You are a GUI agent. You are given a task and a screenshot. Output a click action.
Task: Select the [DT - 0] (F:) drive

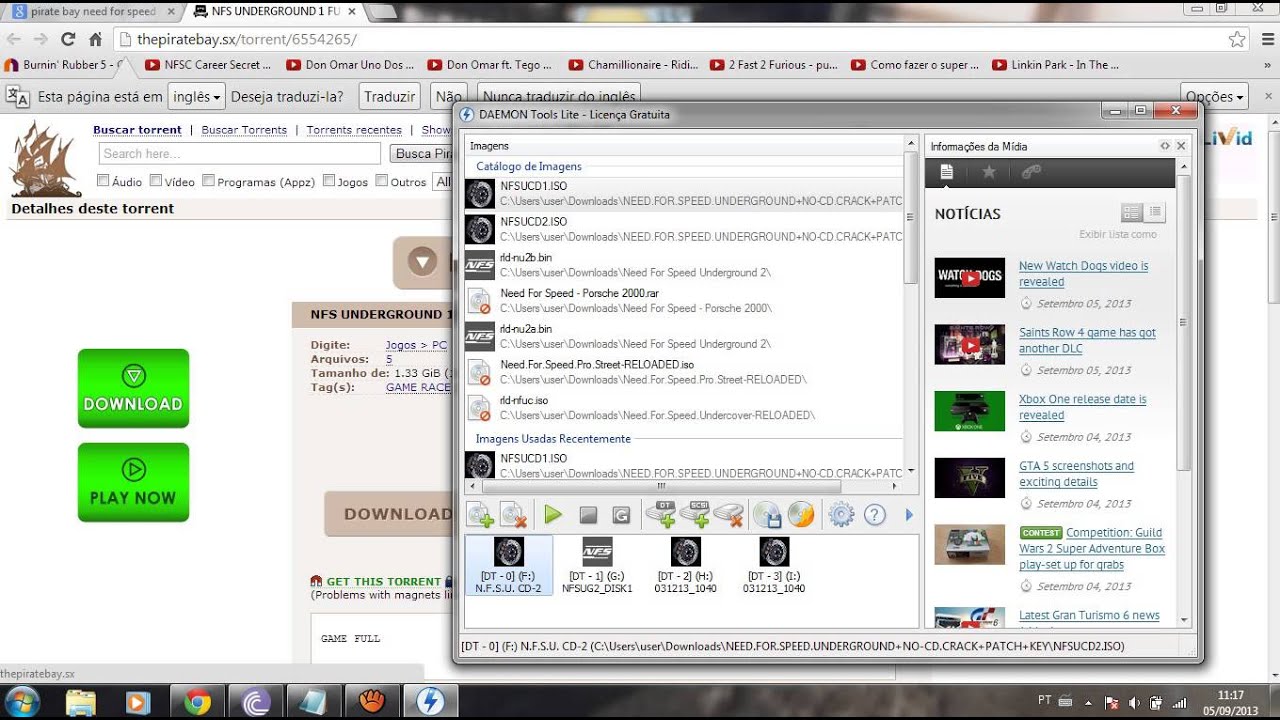[509, 565]
